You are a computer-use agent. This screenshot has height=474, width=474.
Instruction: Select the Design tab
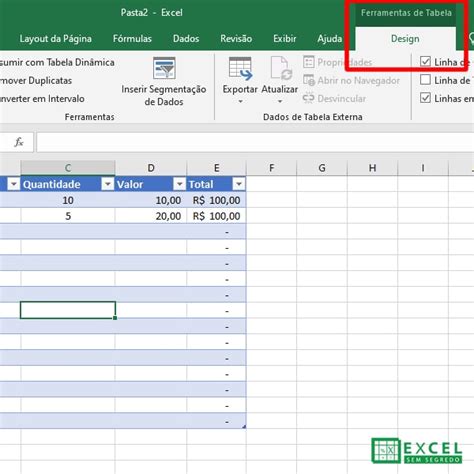point(405,39)
